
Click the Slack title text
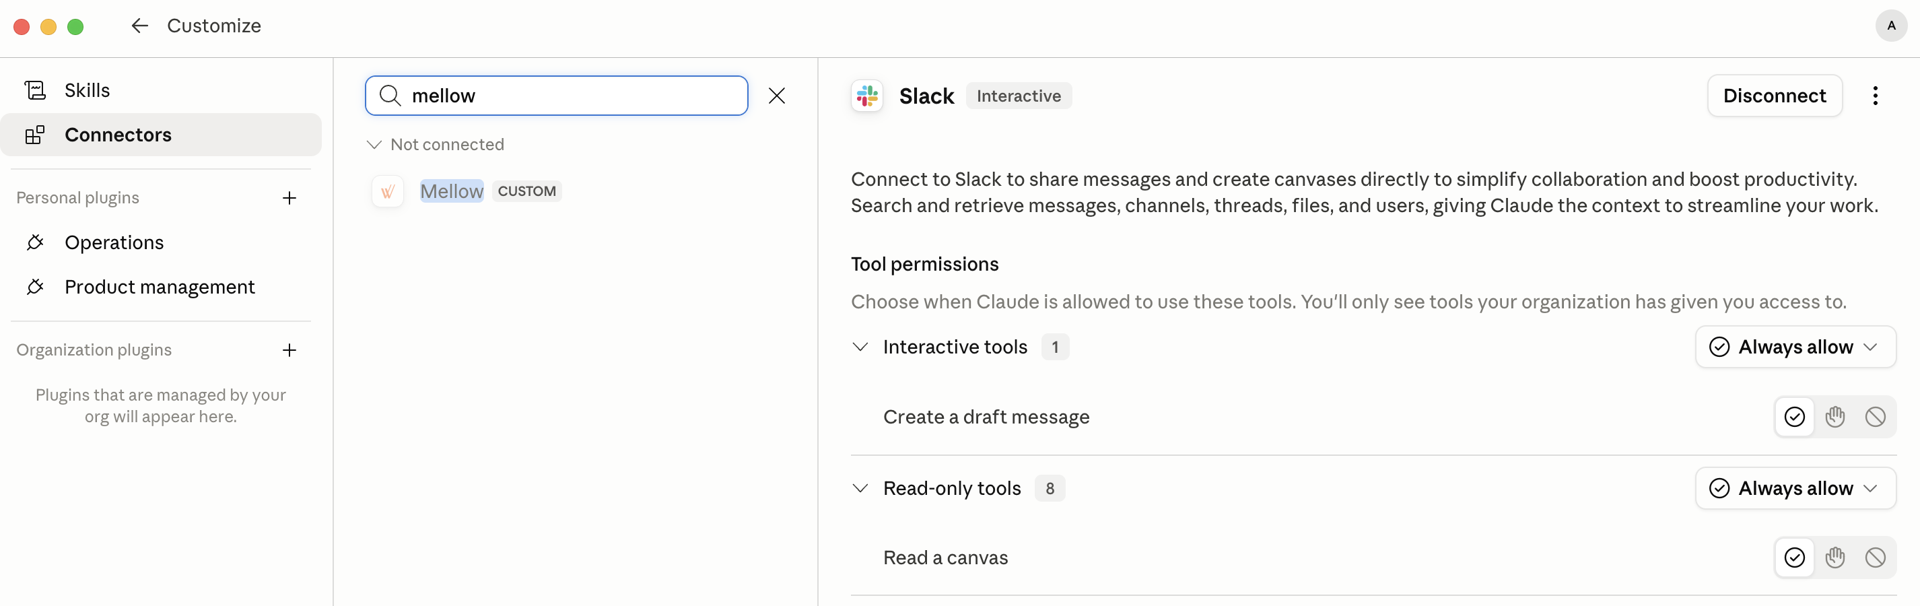(x=926, y=96)
